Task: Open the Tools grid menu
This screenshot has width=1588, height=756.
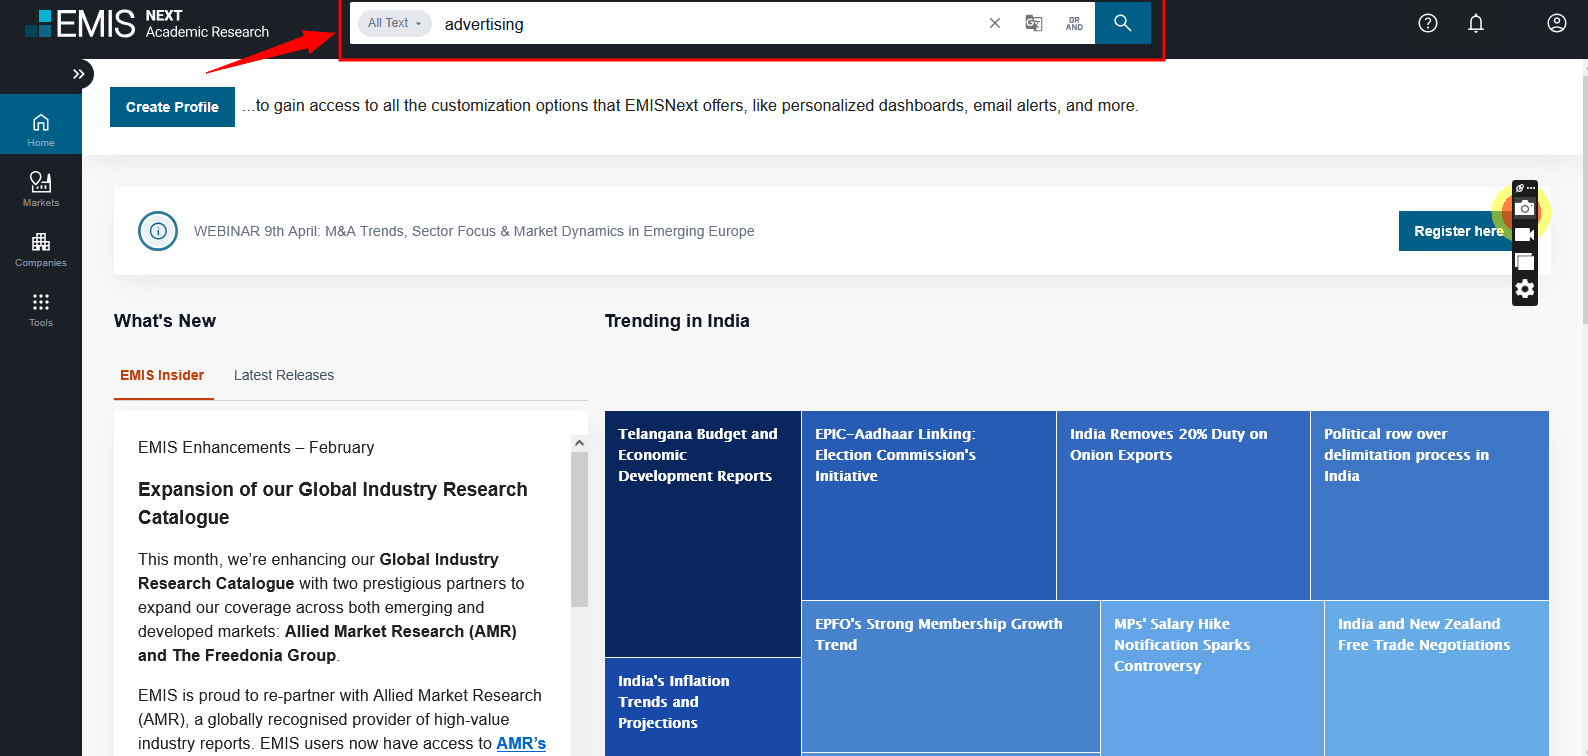Action: coord(41,308)
